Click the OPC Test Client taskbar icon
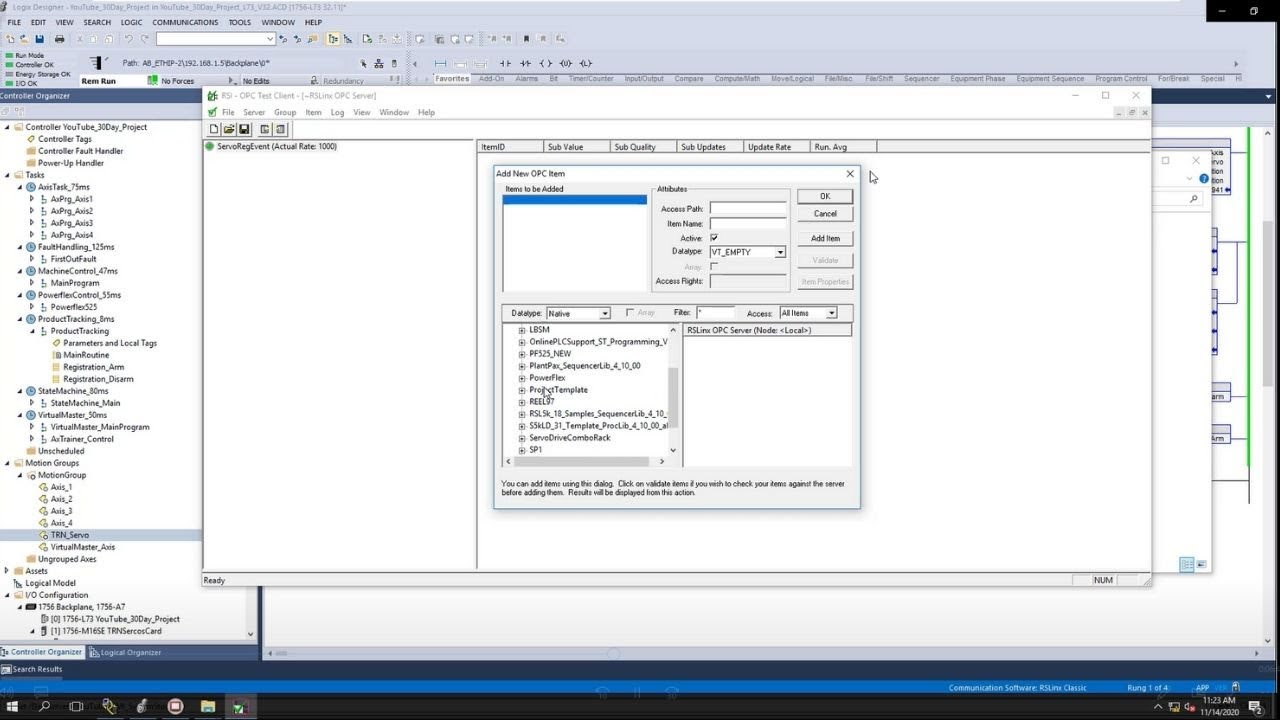Screen dimensions: 1280x720 239,706
